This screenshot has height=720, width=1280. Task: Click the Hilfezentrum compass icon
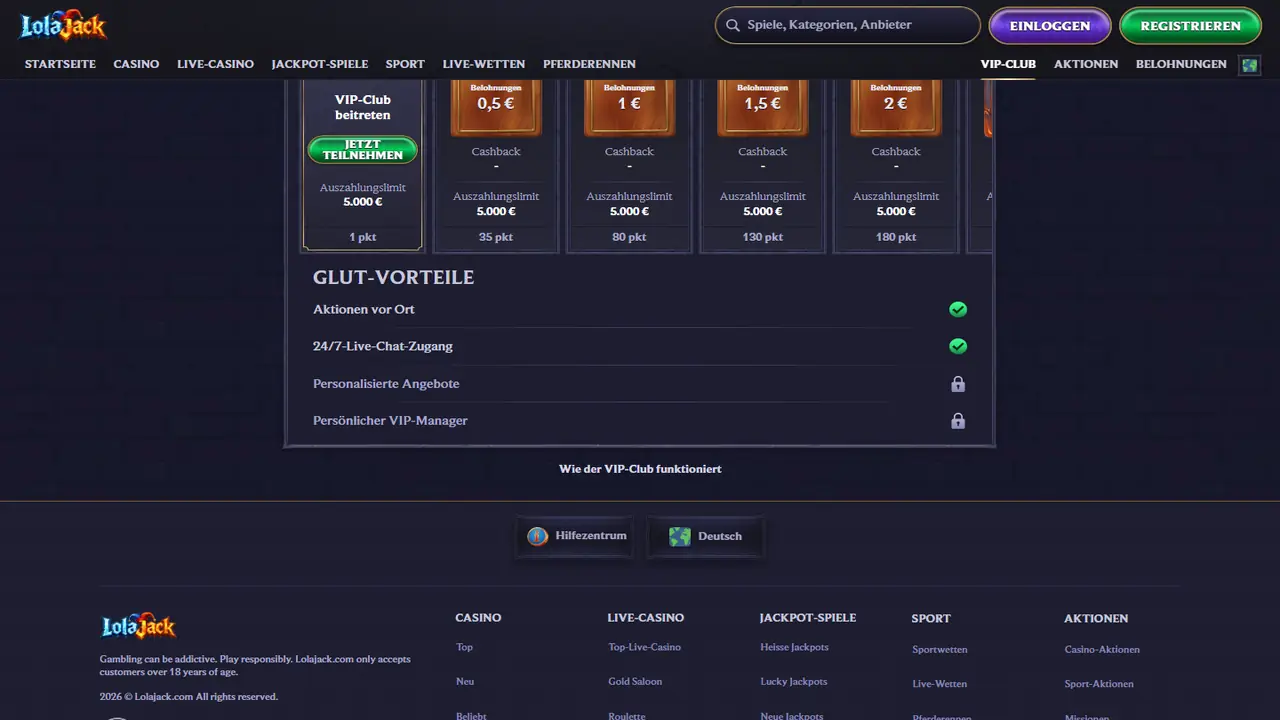coord(538,536)
